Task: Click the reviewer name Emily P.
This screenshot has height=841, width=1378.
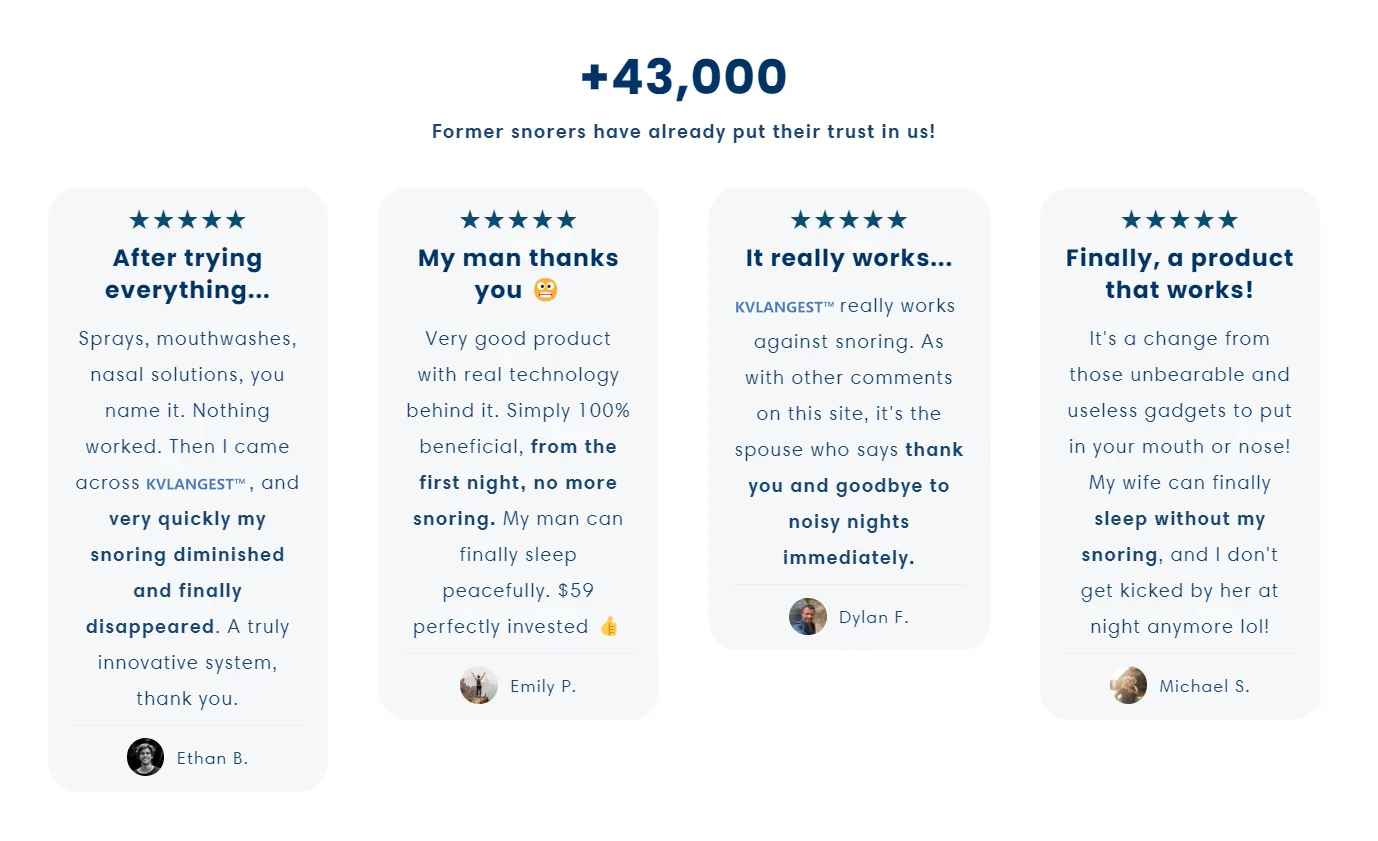Action: tap(543, 686)
